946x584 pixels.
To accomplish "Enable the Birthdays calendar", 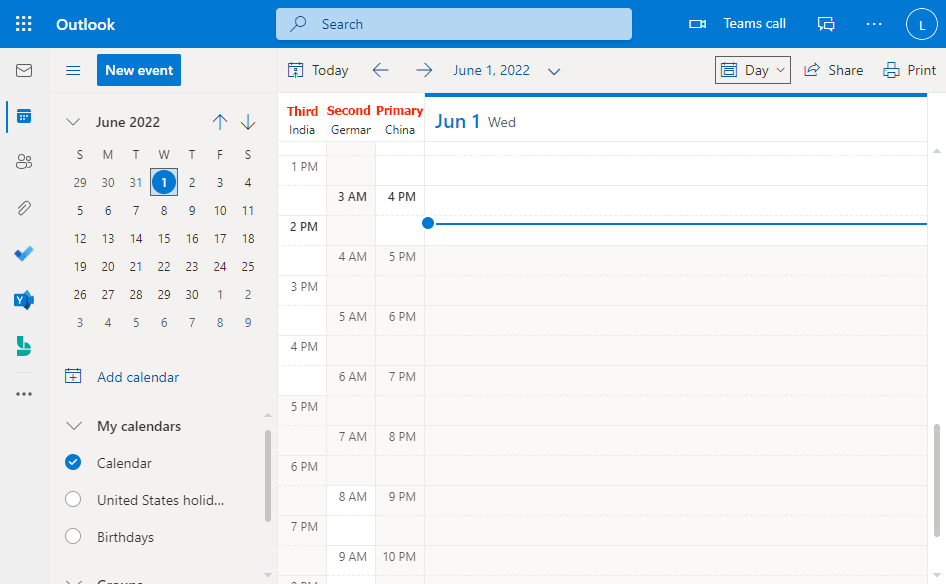I will click(73, 537).
